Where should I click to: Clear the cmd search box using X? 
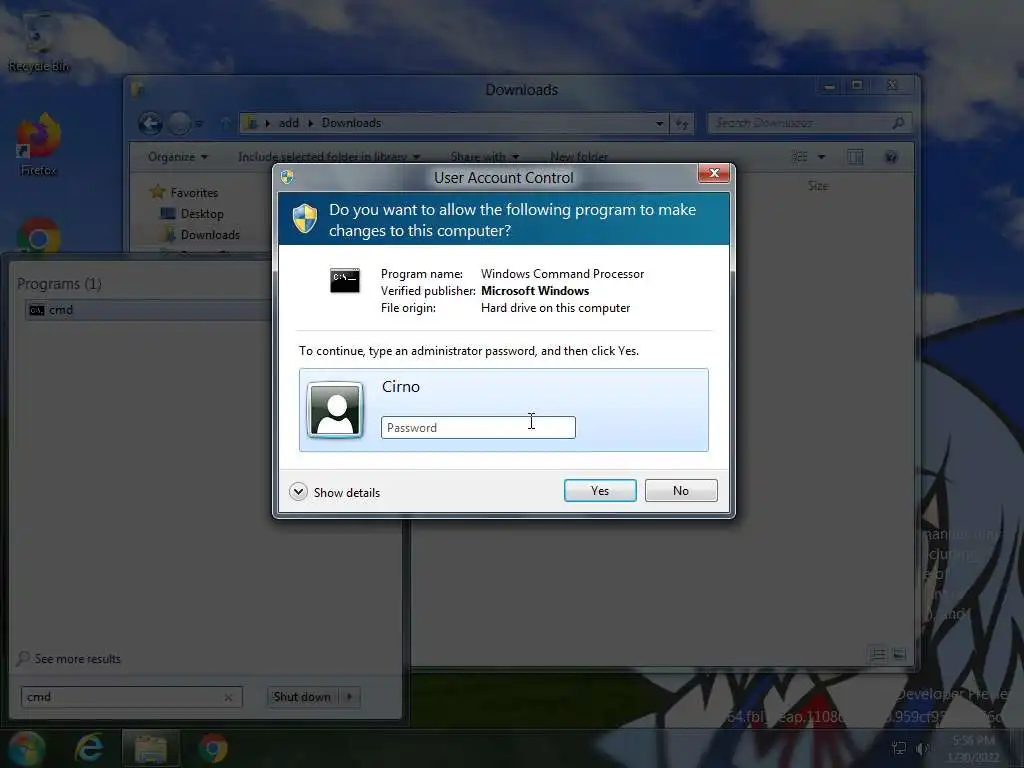[x=228, y=697]
